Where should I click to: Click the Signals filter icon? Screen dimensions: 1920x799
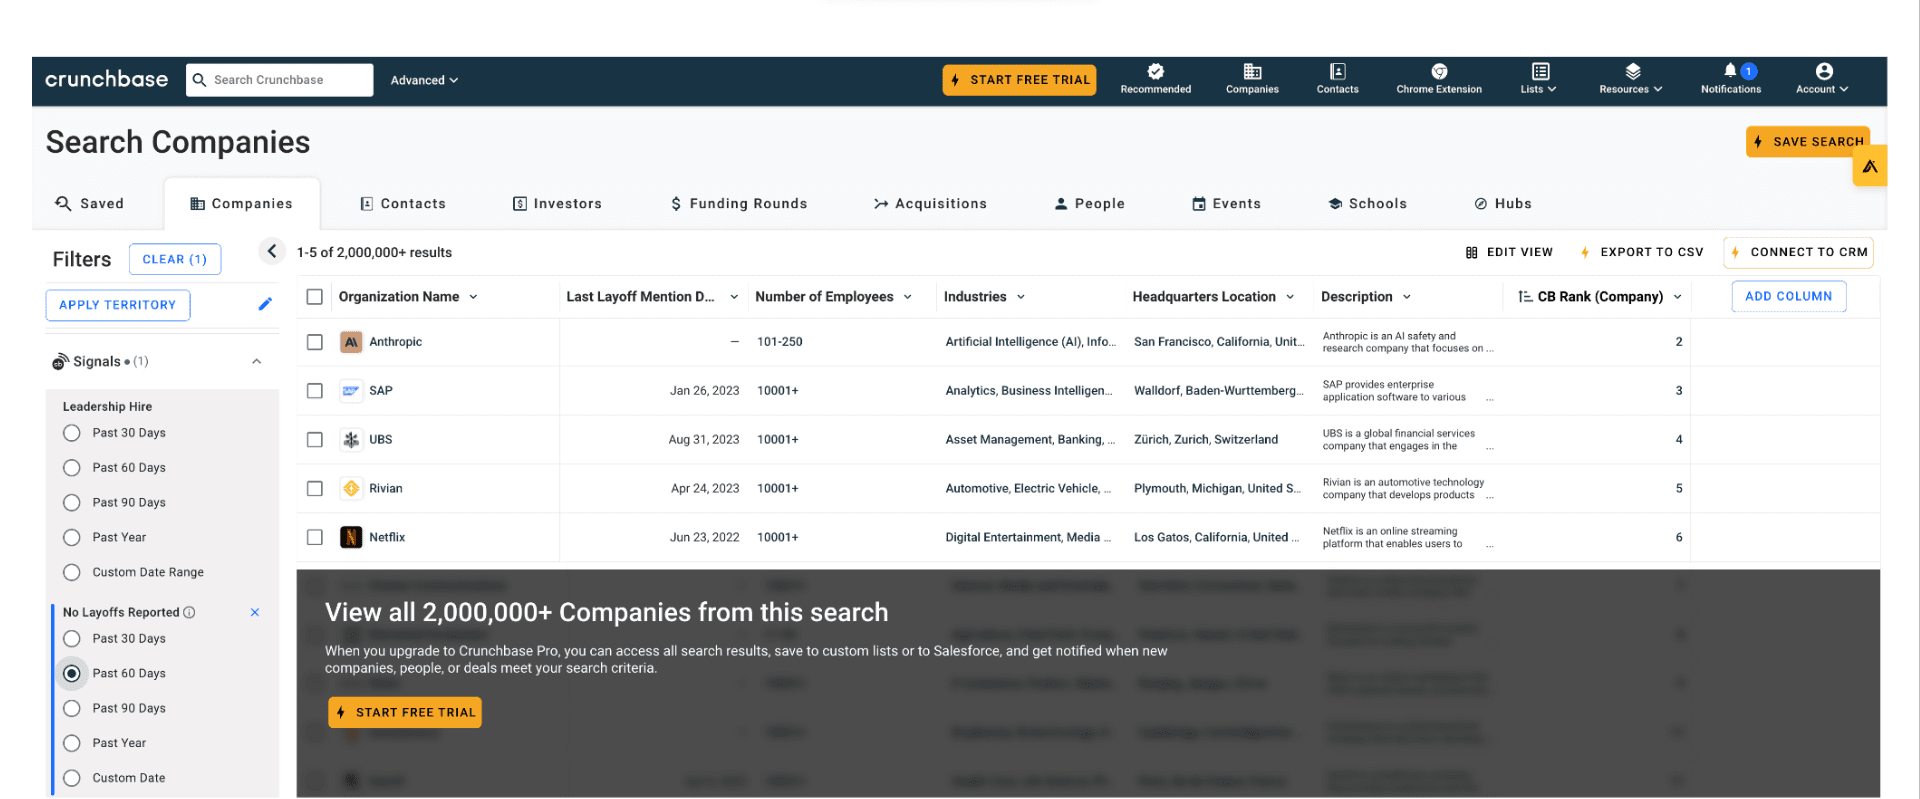pos(60,361)
